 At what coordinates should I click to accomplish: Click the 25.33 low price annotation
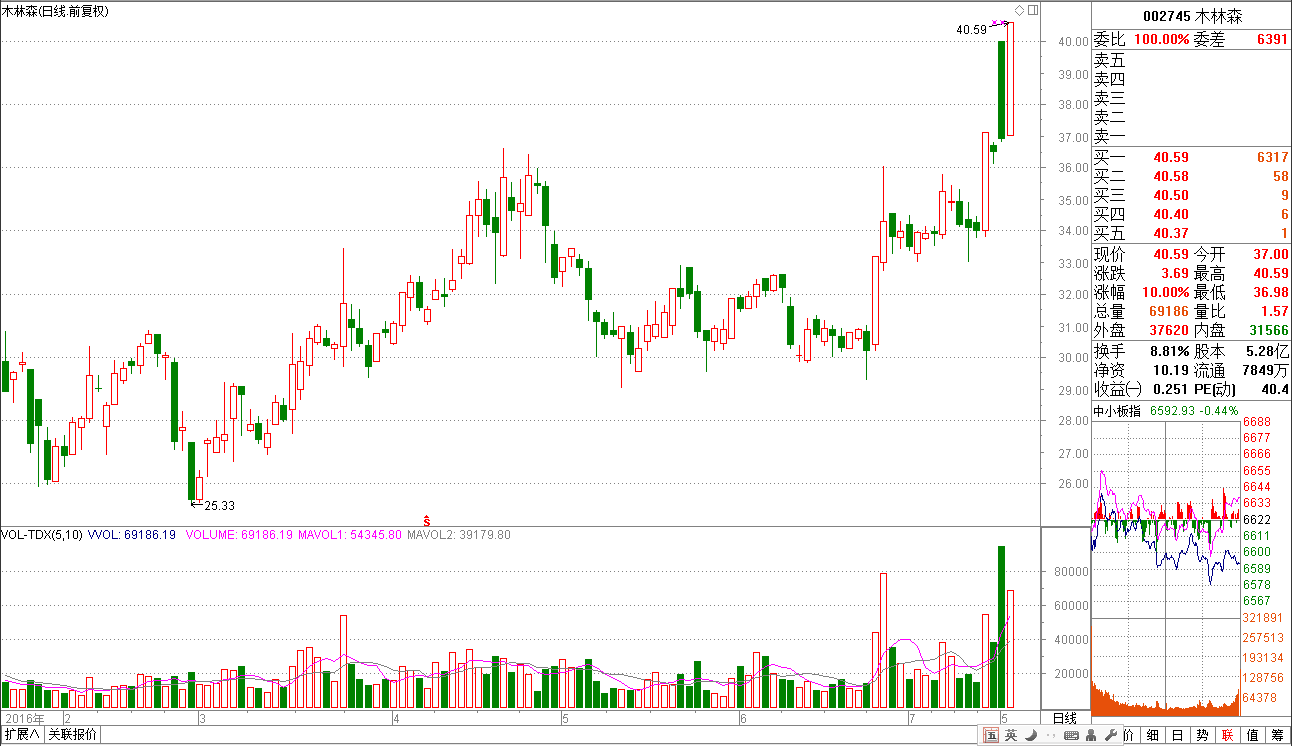coord(220,505)
